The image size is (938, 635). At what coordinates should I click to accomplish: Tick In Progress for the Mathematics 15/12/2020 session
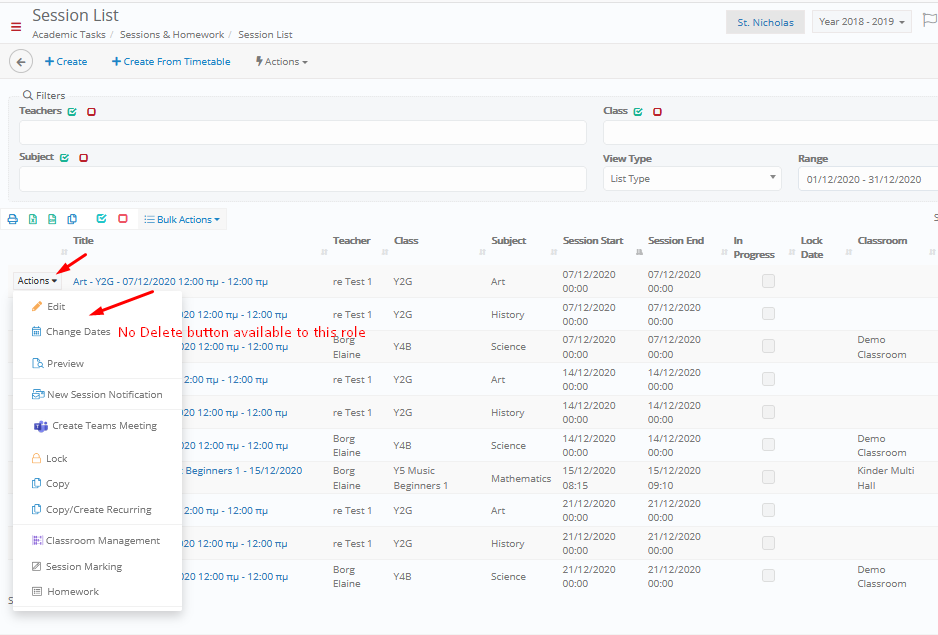coord(769,477)
